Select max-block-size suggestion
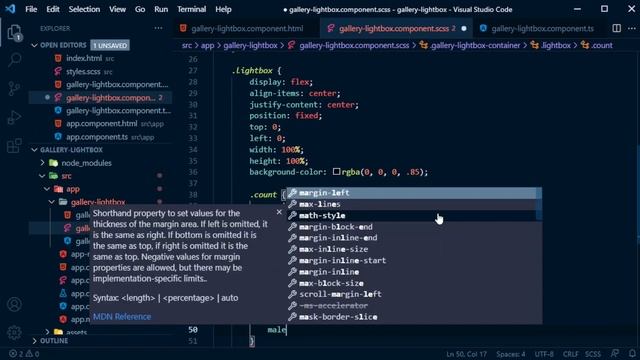 (x=411, y=283)
